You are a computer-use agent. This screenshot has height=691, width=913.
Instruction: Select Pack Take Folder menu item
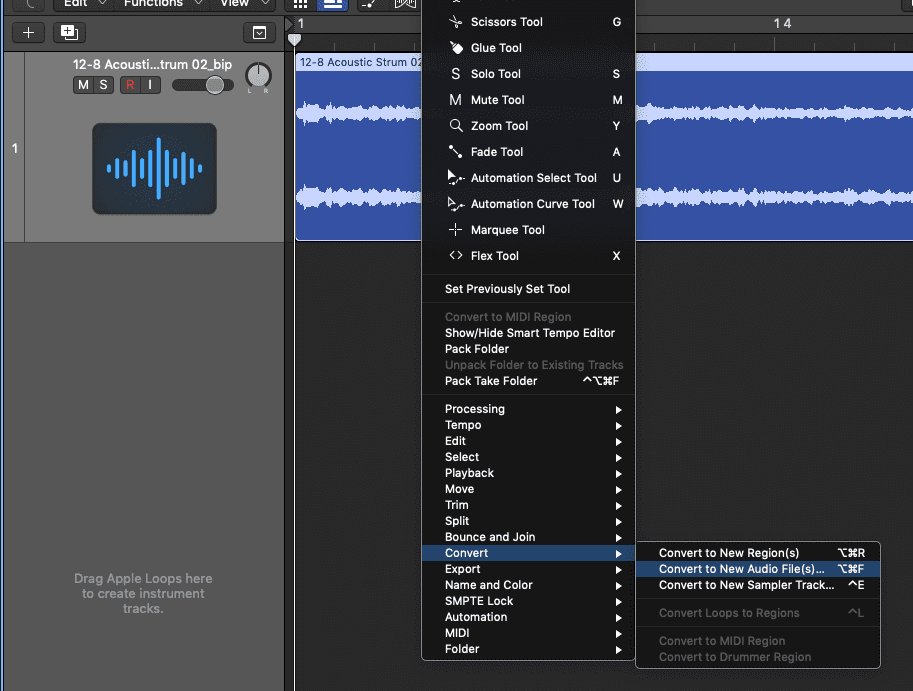pos(528,381)
